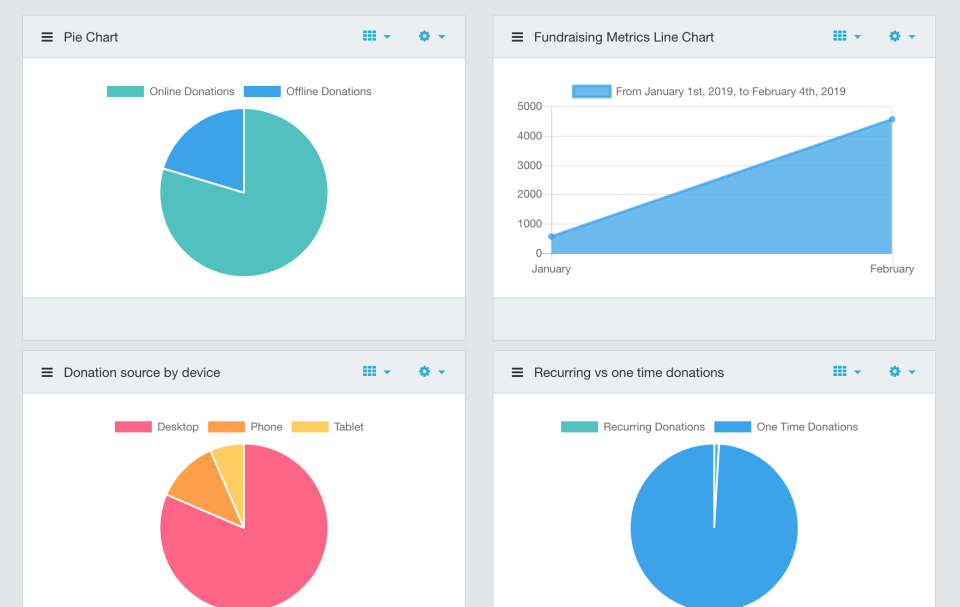Image resolution: width=960 pixels, height=607 pixels.
Task: Toggle Online Donations legend item
Action: tap(171, 91)
